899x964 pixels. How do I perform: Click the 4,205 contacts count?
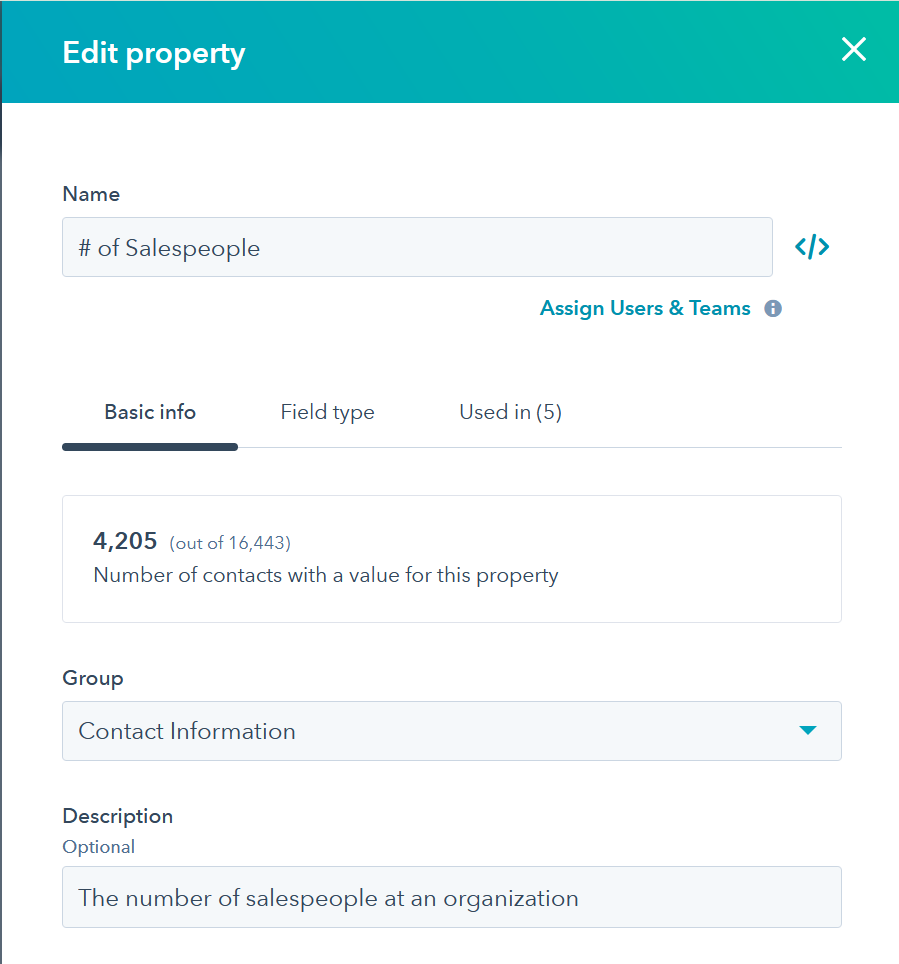point(125,541)
